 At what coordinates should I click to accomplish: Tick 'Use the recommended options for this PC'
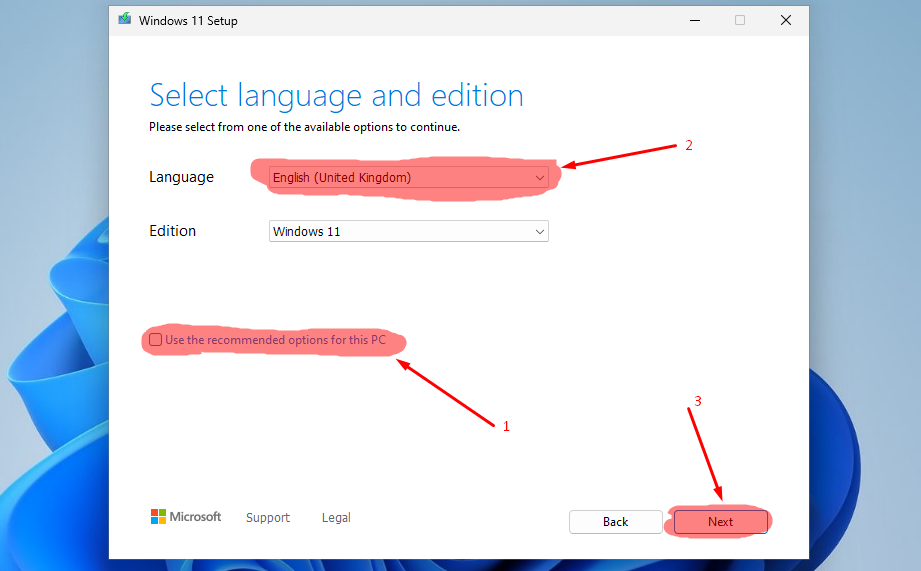156,340
